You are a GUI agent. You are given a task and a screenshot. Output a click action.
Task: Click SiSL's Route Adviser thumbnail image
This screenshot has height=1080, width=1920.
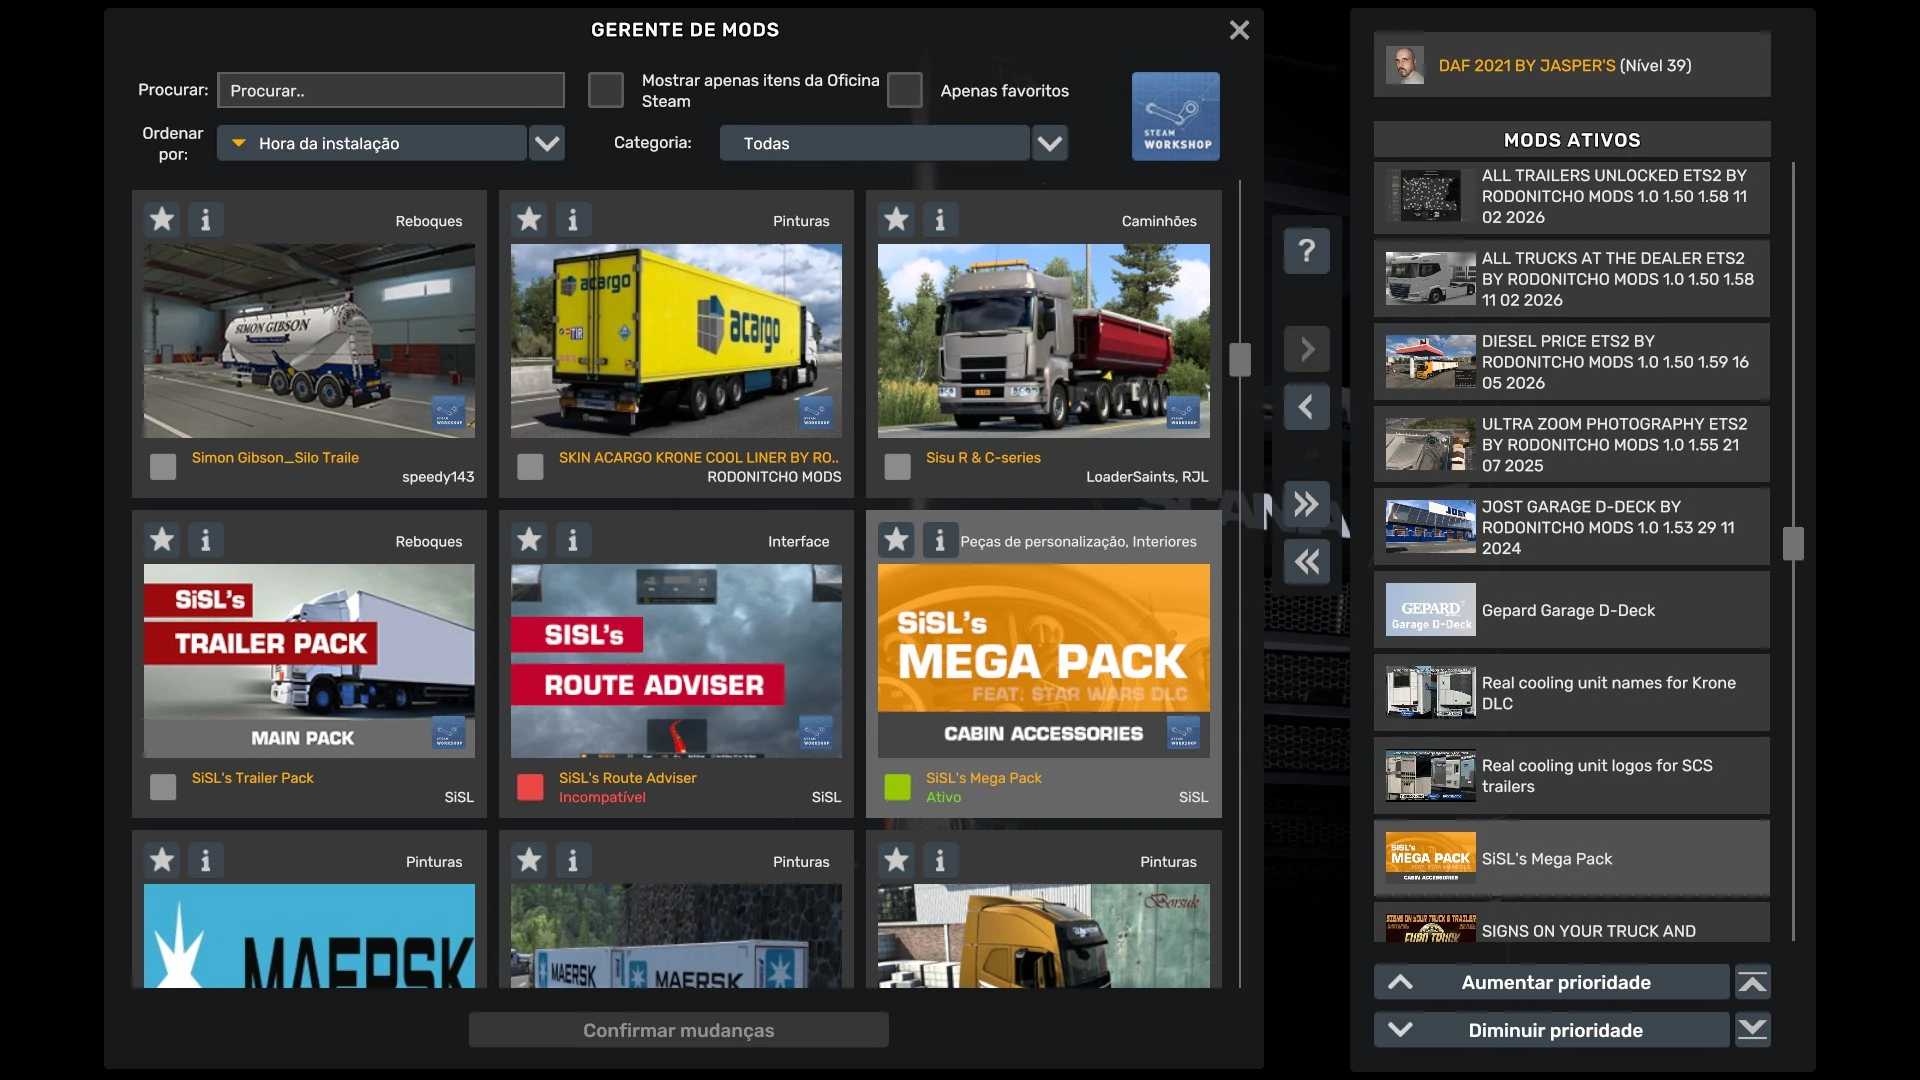676,661
